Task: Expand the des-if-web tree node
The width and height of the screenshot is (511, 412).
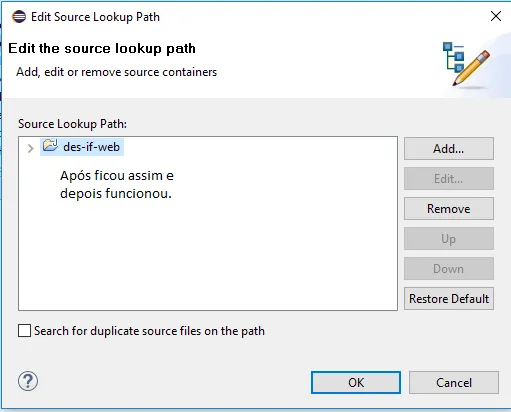Action: click(31, 148)
